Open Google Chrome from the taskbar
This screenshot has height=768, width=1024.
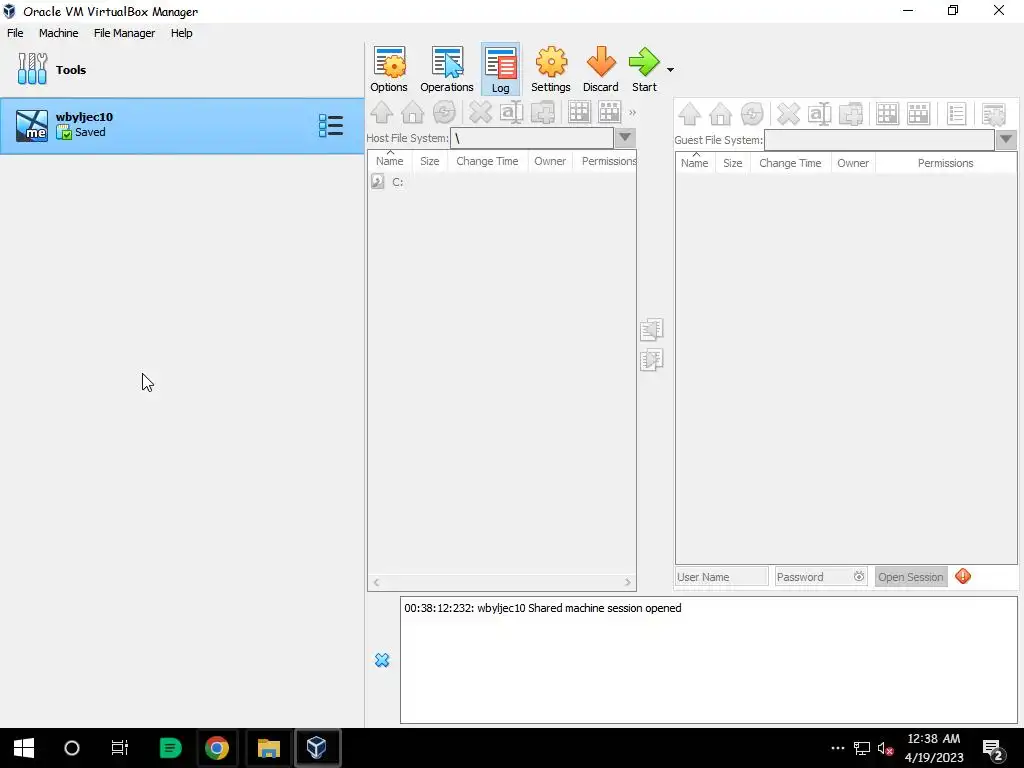coord(217,748)
